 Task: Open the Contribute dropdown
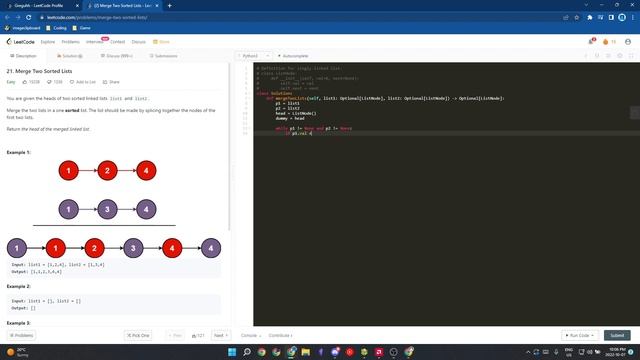tap(280, 336)
